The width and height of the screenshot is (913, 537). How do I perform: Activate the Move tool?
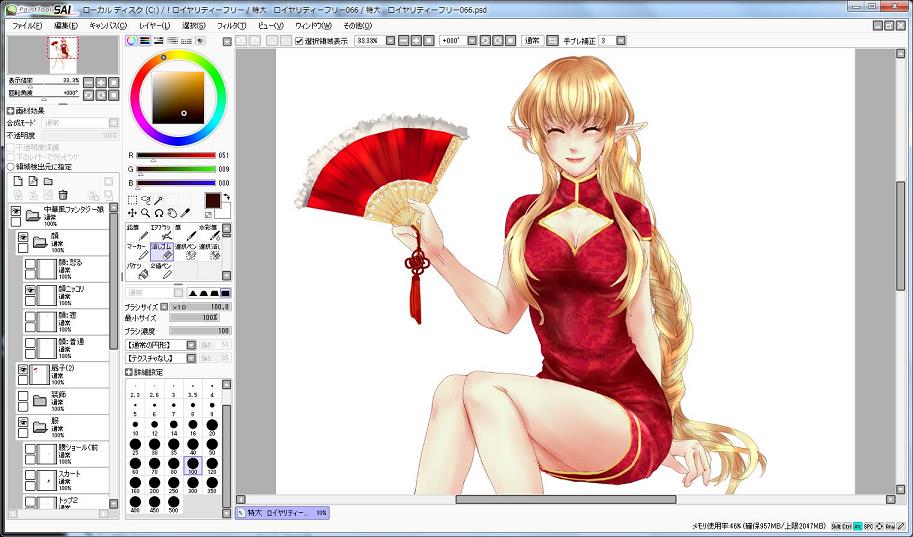coord(133,213)
